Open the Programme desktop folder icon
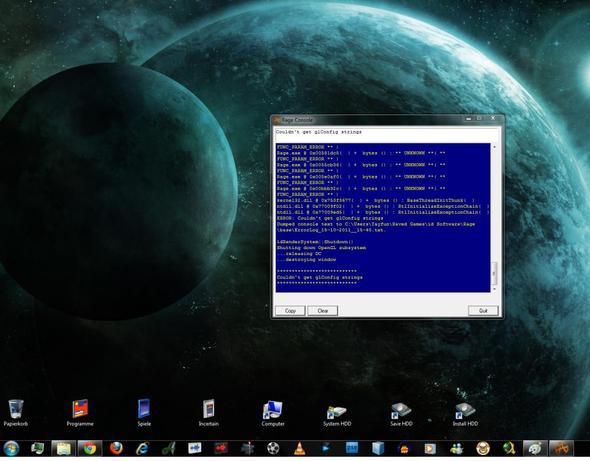590x461 pixels. click(80, 412)
